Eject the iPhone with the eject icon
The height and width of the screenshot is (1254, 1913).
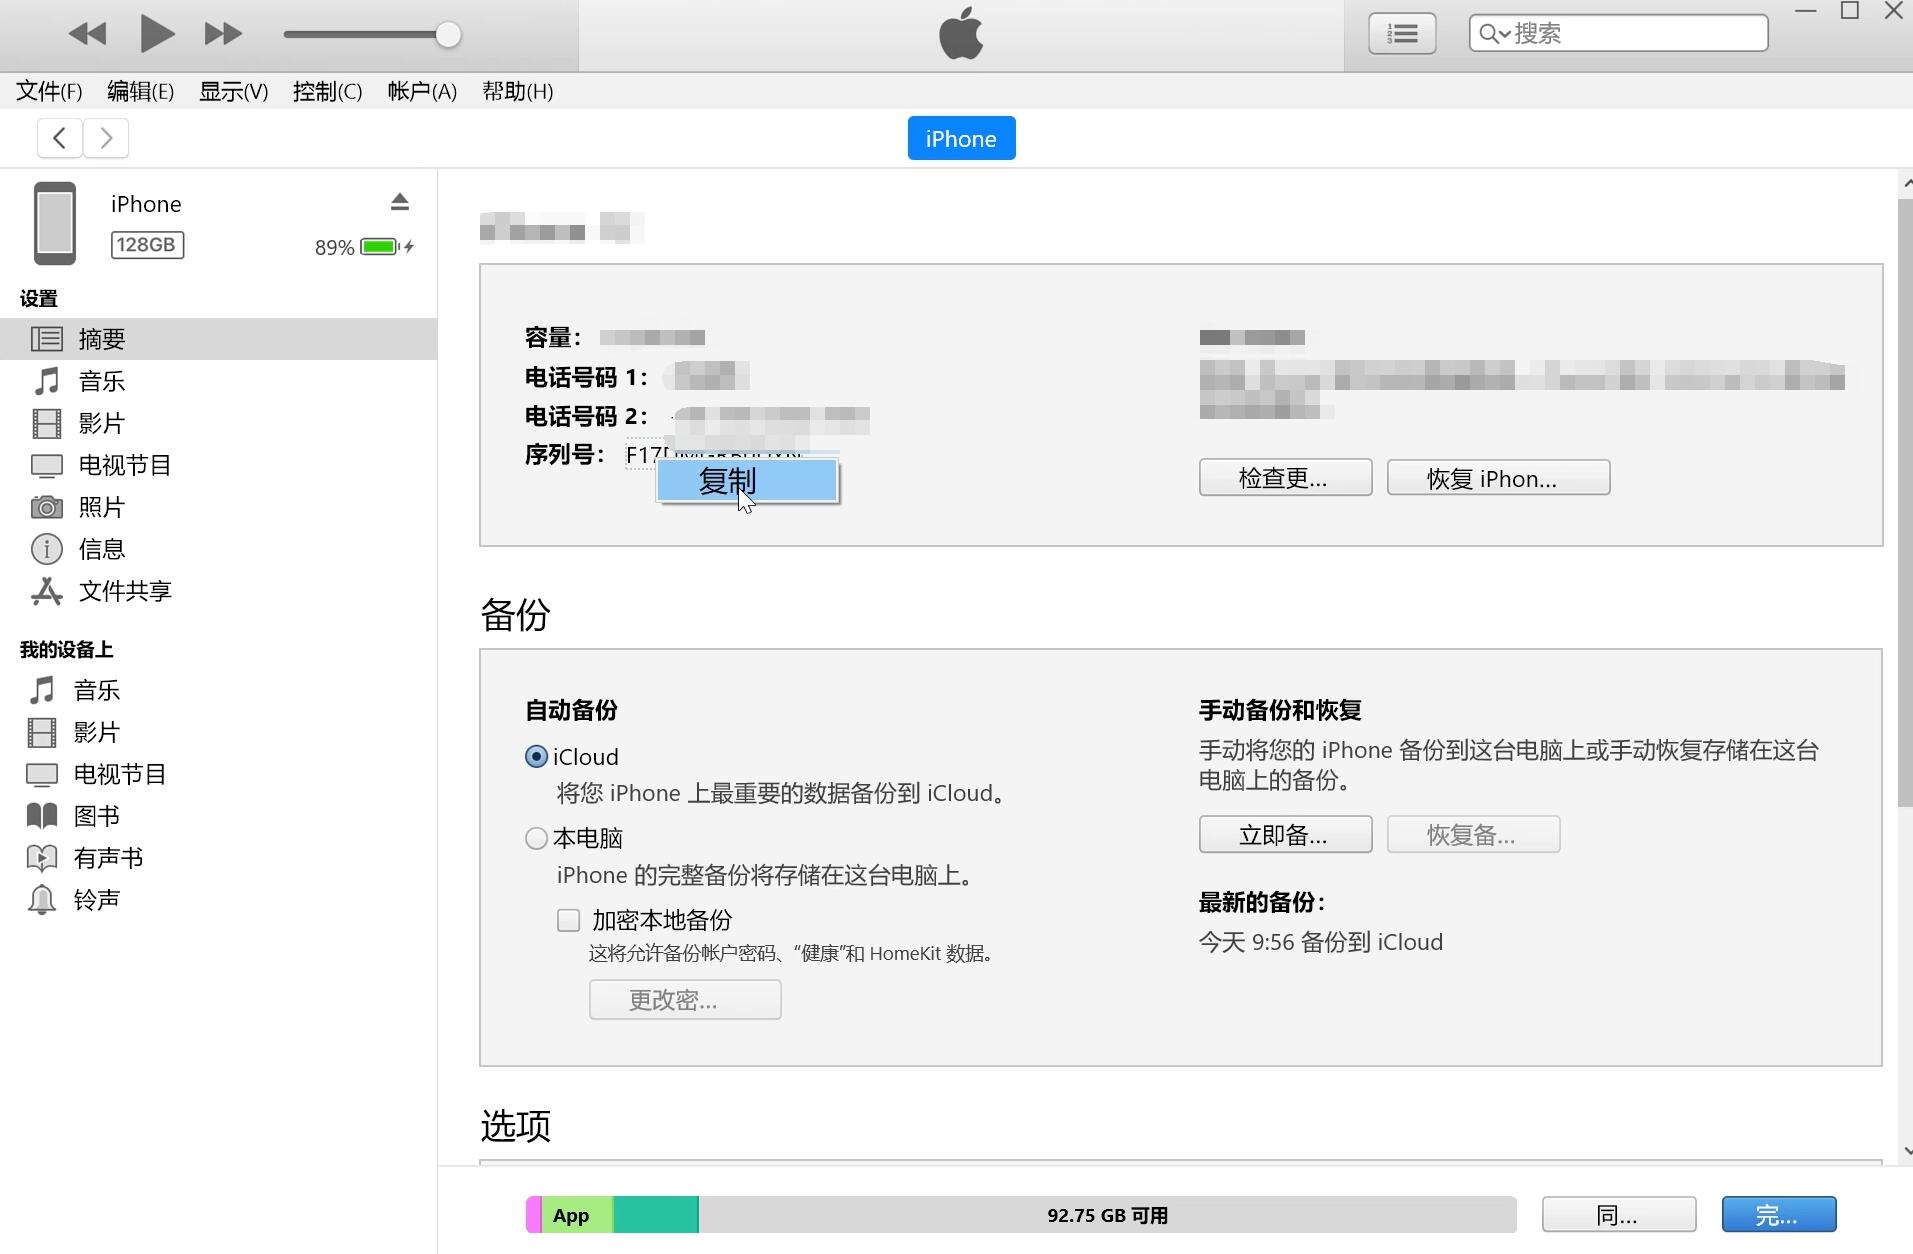point(400,202)
